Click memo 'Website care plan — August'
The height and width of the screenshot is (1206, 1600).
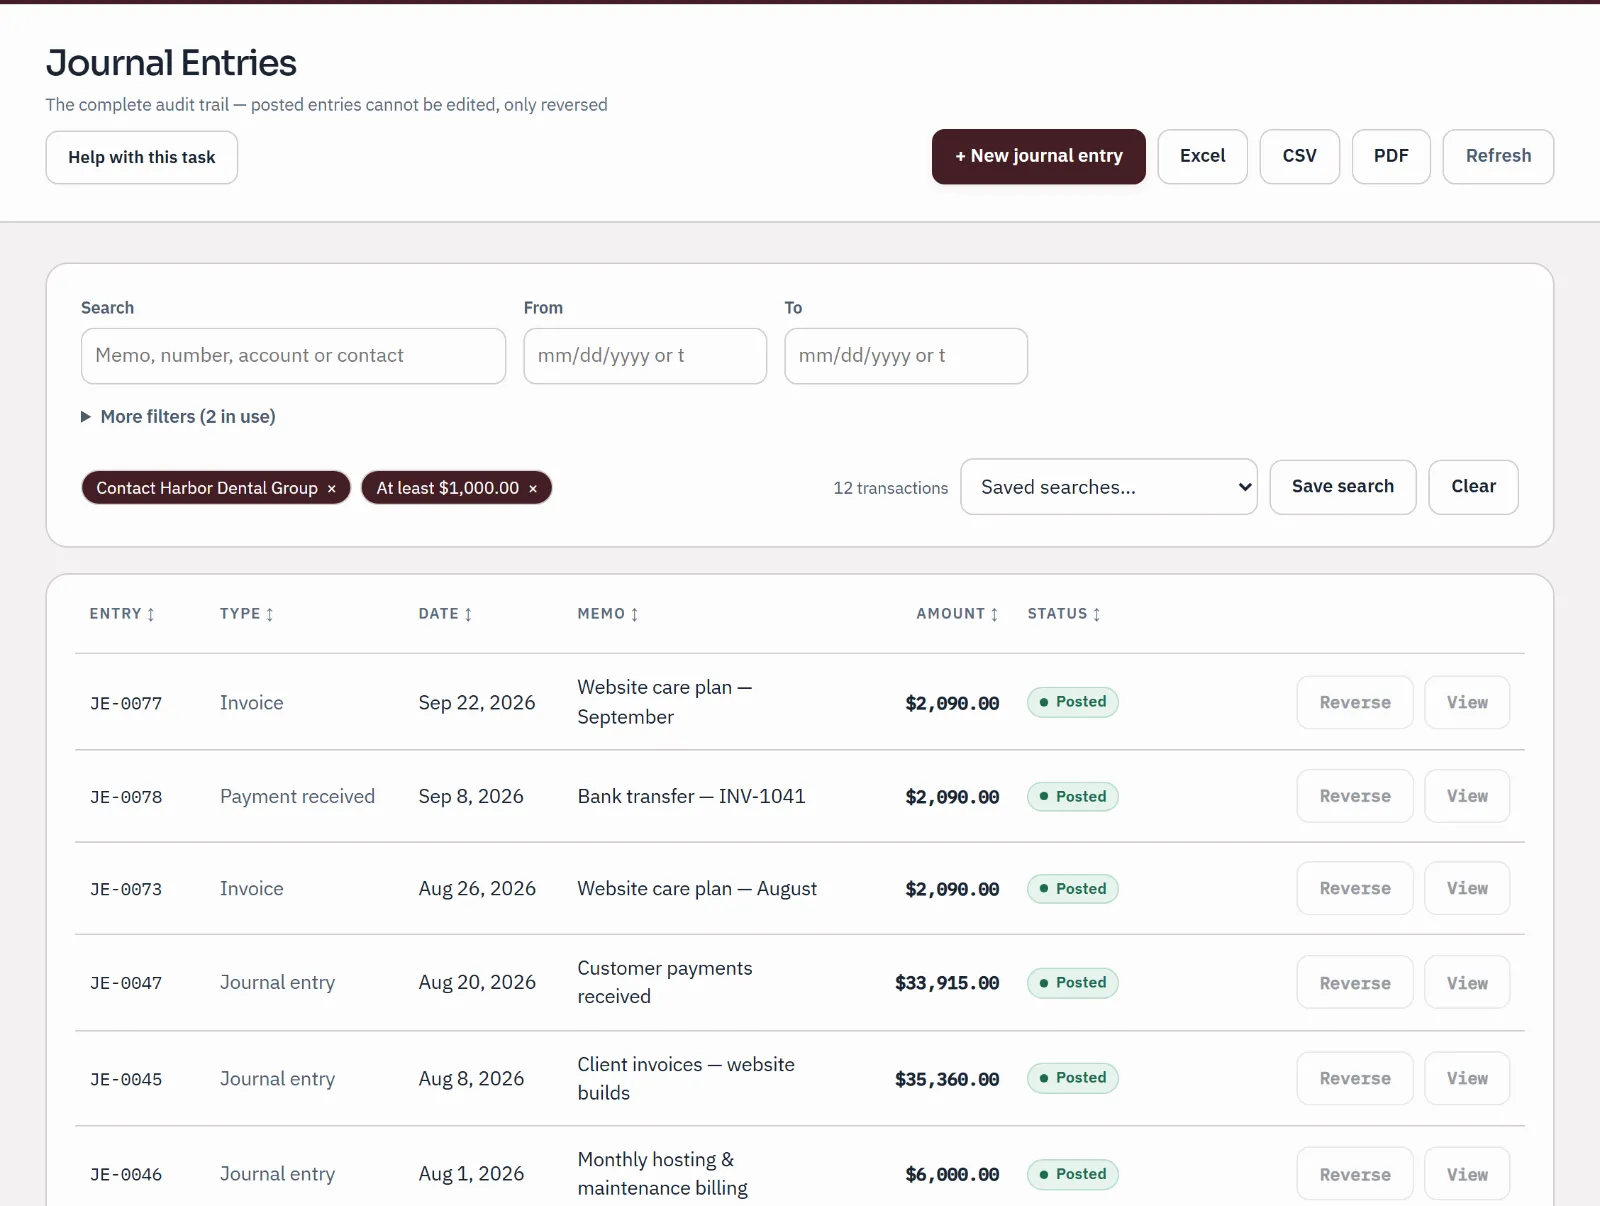click(697, 888)
